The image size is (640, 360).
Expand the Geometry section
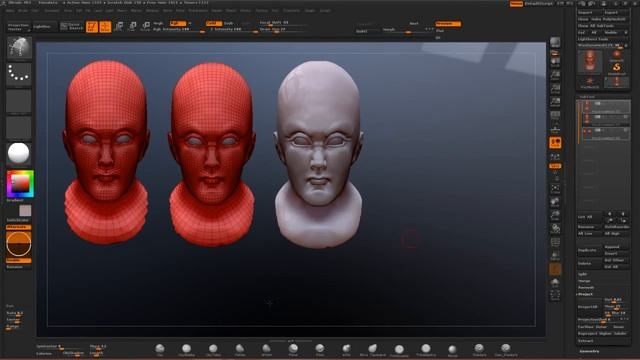pyautogui.click(x=590, y=351)
